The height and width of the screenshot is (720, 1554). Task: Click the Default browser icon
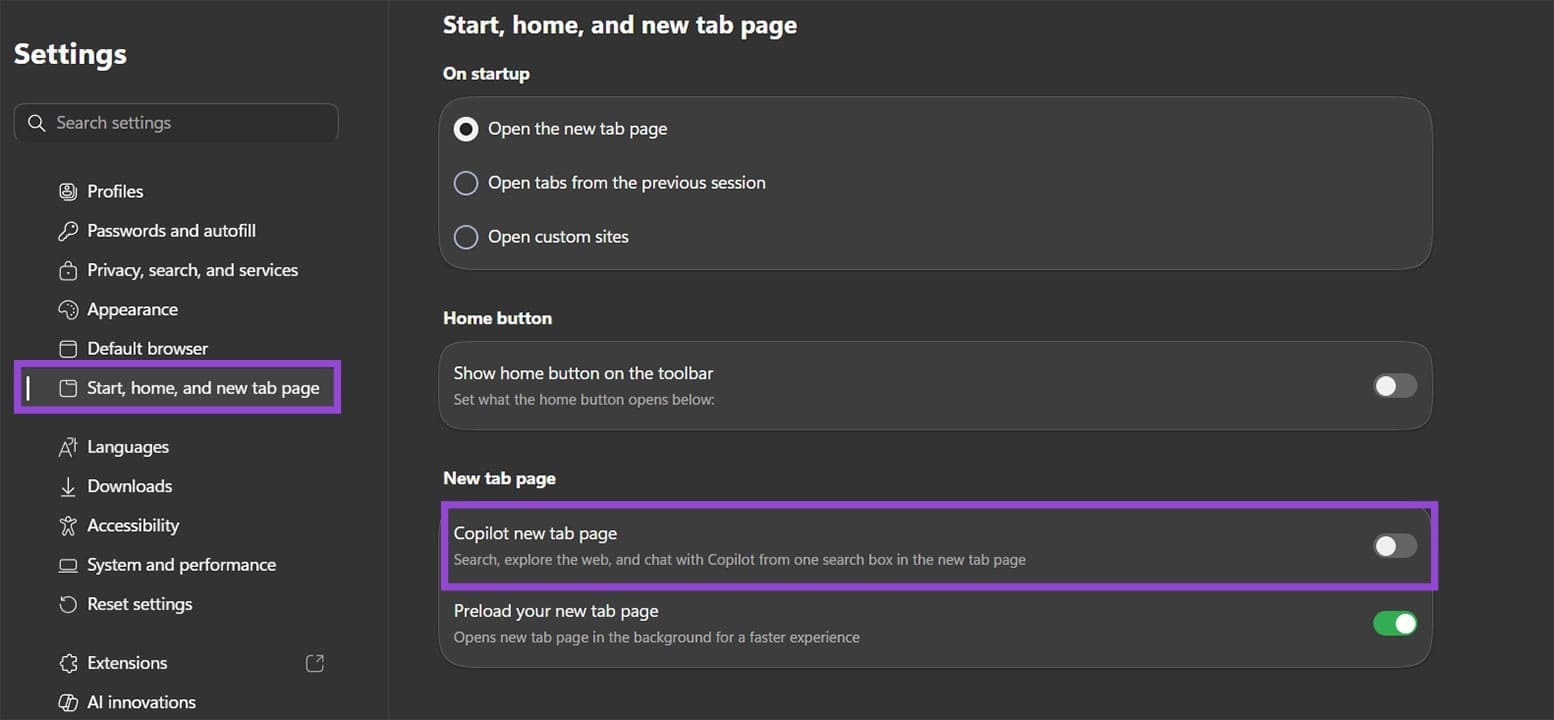point(67,348)
